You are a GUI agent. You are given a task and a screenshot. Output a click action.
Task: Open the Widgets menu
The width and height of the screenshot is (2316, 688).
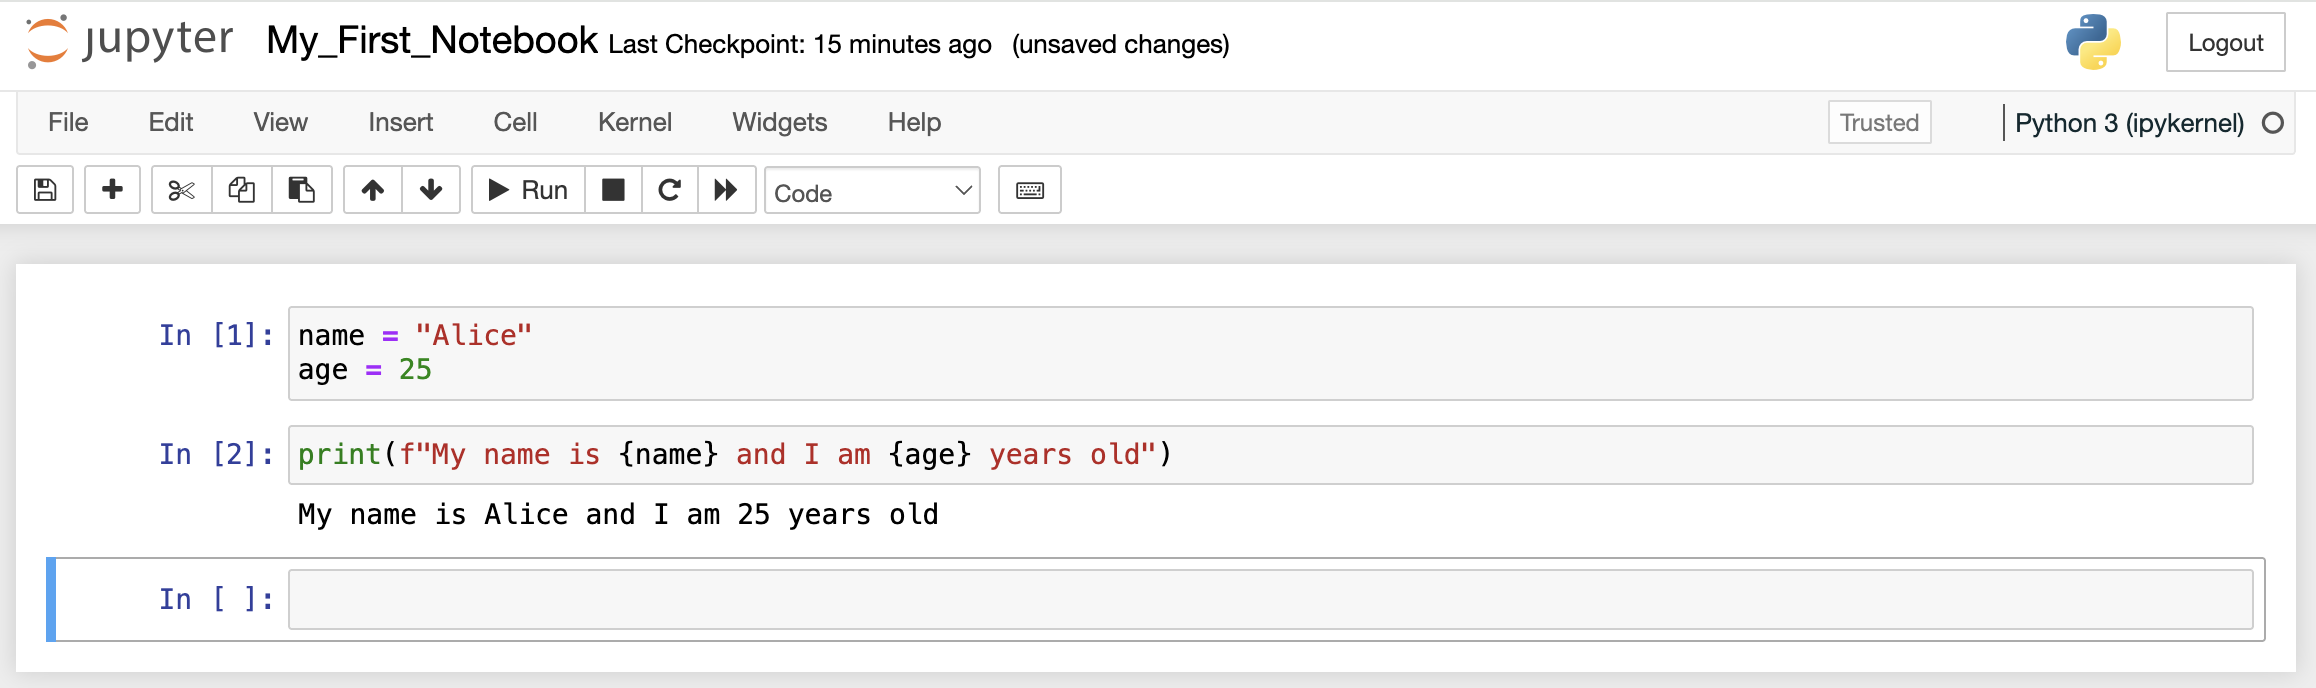779,122
